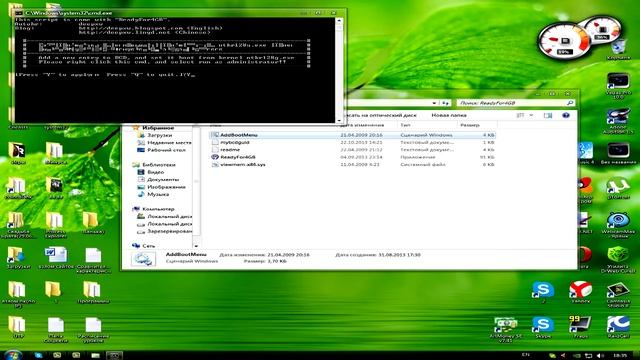Image resolution: width=640 pixels, height=360 pixels.
Task: Select the Yandex browser desktop icon
Action: [581, 291]
